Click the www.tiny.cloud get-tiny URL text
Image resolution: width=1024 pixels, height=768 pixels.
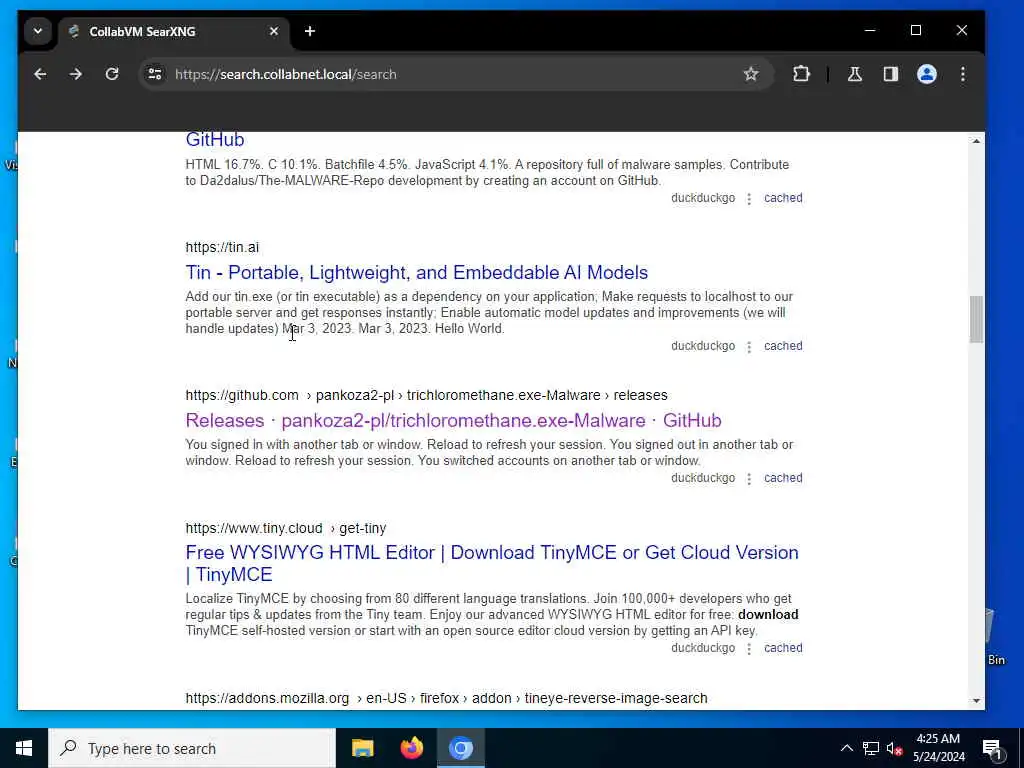286,528
